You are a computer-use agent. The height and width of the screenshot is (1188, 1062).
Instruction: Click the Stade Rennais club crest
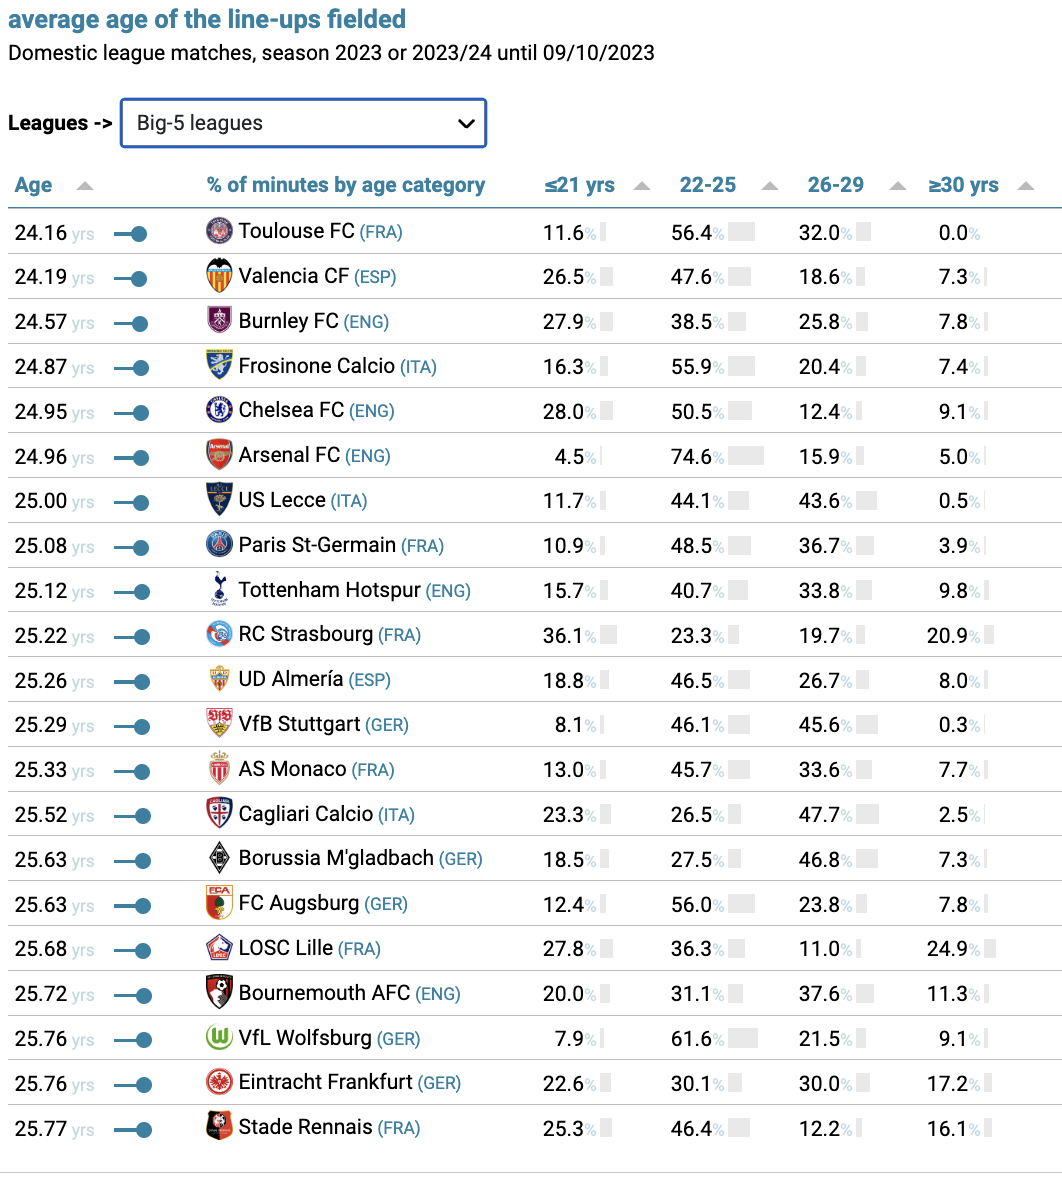pos(219,1126)
